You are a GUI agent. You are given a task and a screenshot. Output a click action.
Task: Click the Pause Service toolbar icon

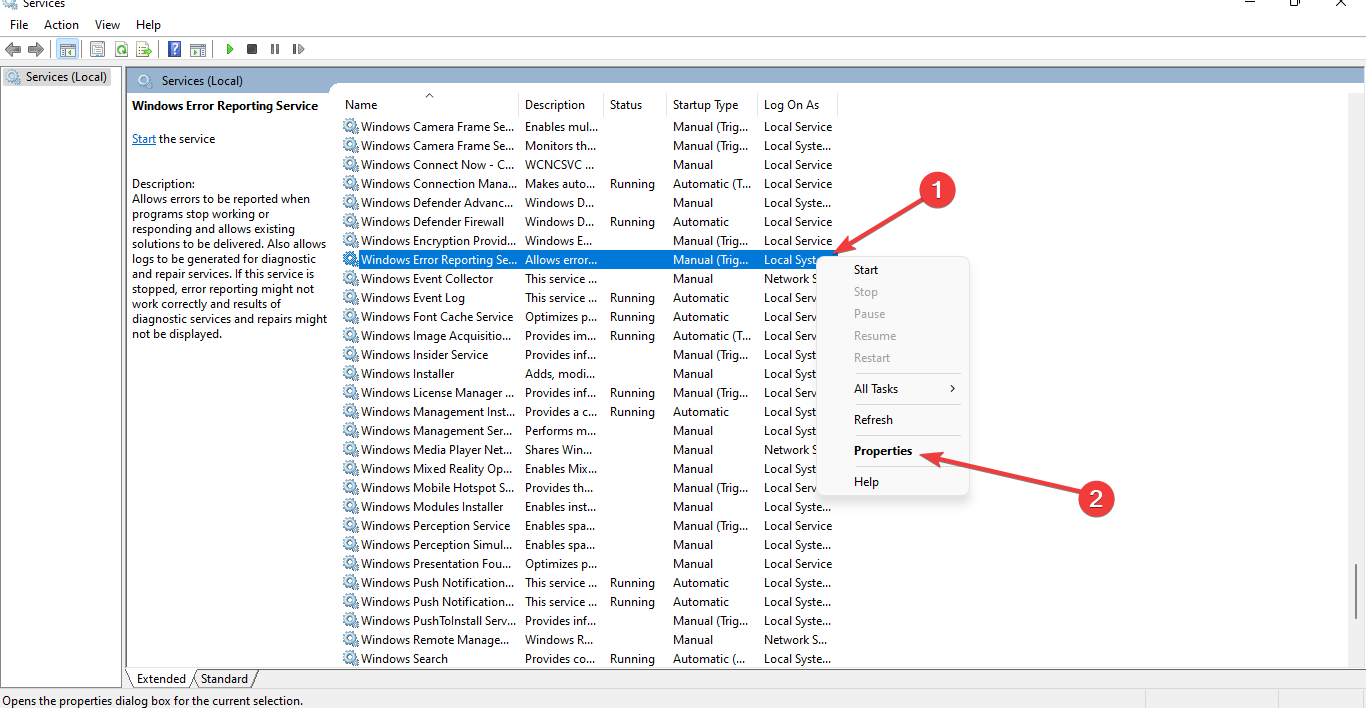coord(275,49)
